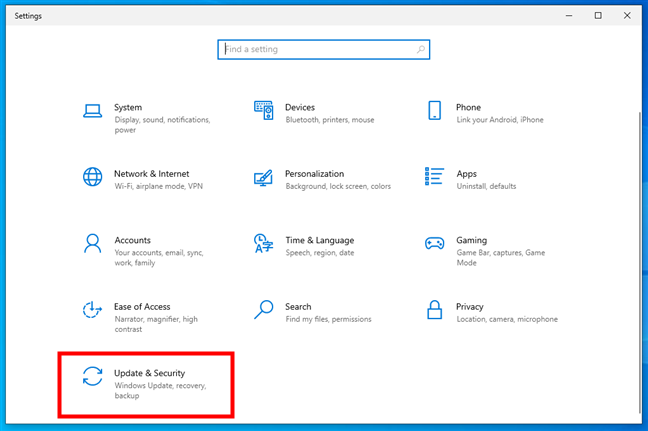The image size is (648, 431).
Task: Select the Network & Internet heading
Action: point(152,174)
